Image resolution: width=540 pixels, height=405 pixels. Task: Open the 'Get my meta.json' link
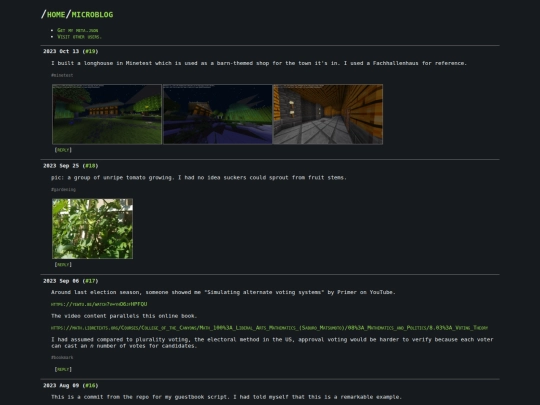tap(77, 30)
